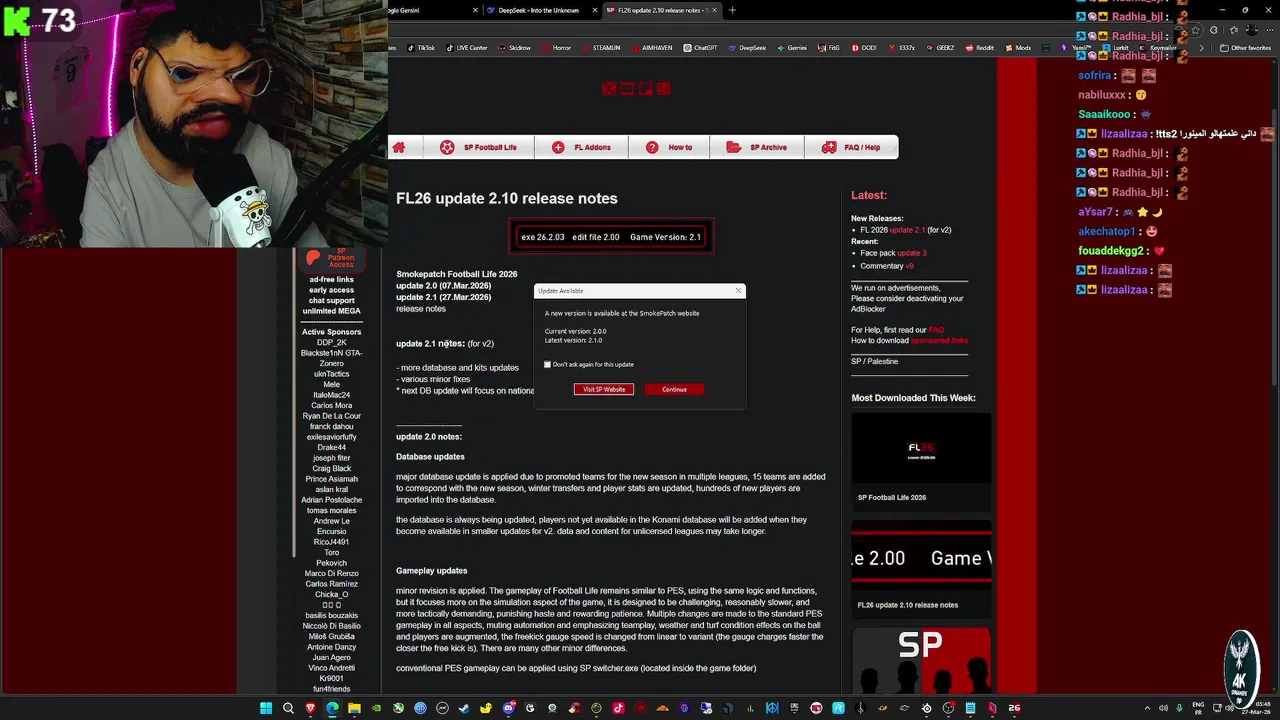Open Windows taskbar search
The height and width of the screenshot is (720, 1280).
pos(288,708)
